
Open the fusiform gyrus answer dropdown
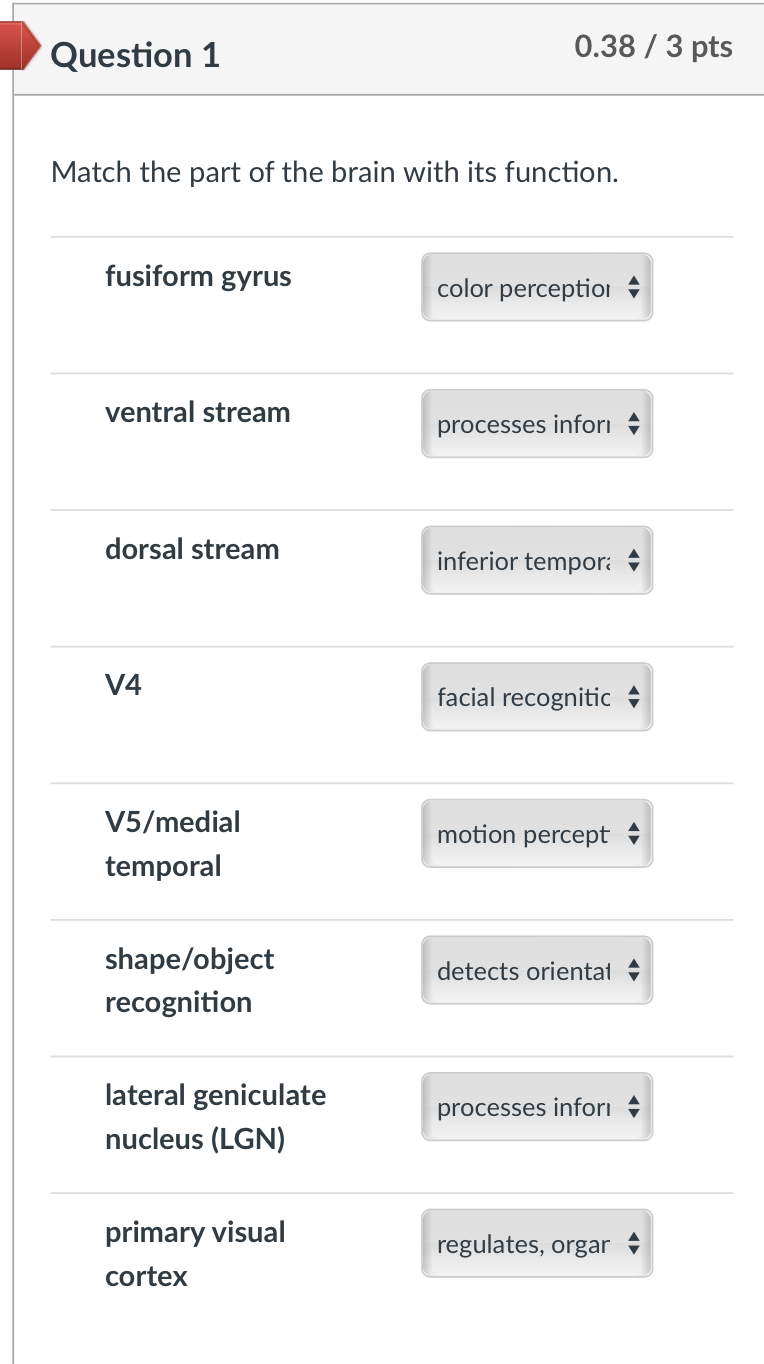(537, 288)
